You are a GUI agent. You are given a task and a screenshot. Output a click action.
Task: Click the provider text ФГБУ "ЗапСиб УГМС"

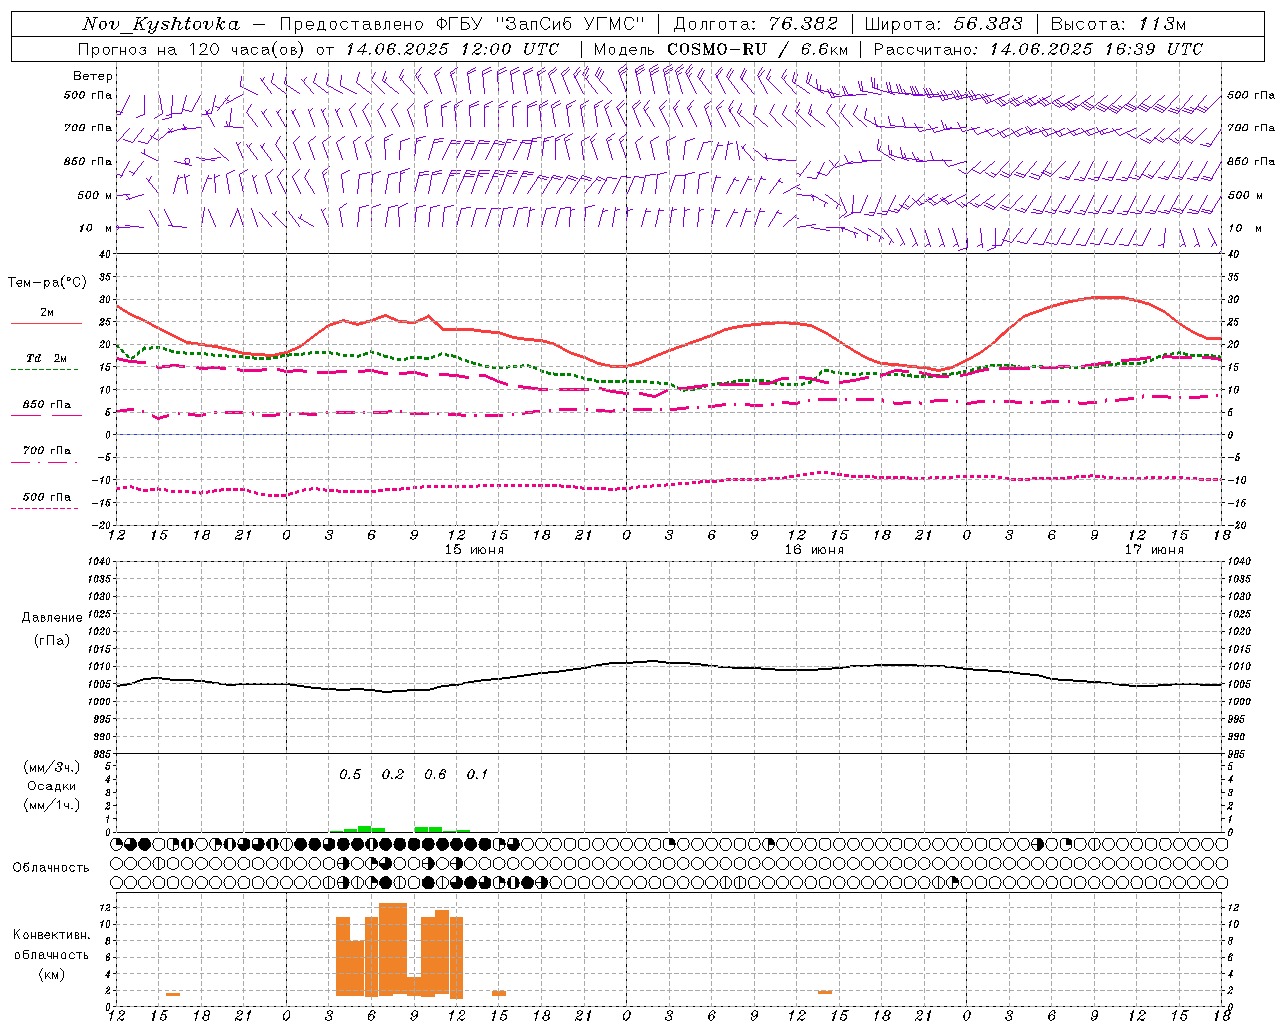pos(541,24)
